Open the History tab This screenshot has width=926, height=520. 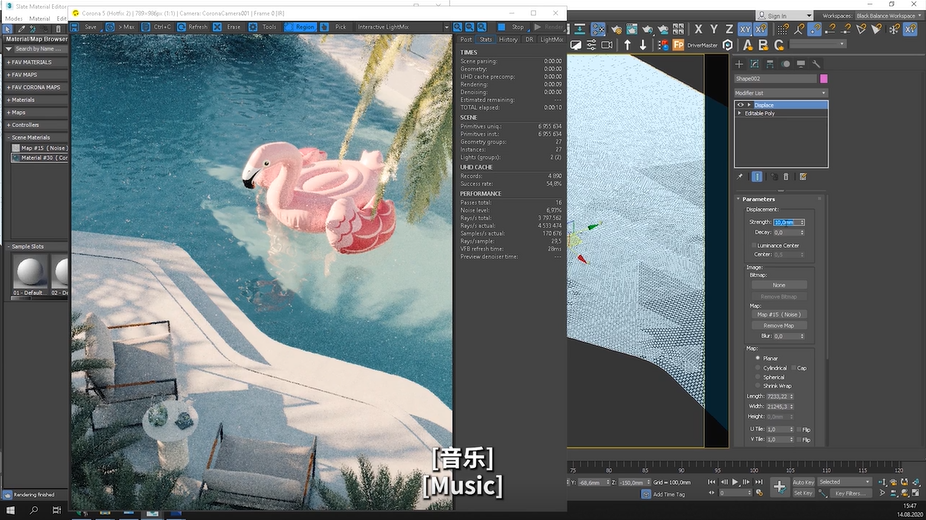point(508,40)
